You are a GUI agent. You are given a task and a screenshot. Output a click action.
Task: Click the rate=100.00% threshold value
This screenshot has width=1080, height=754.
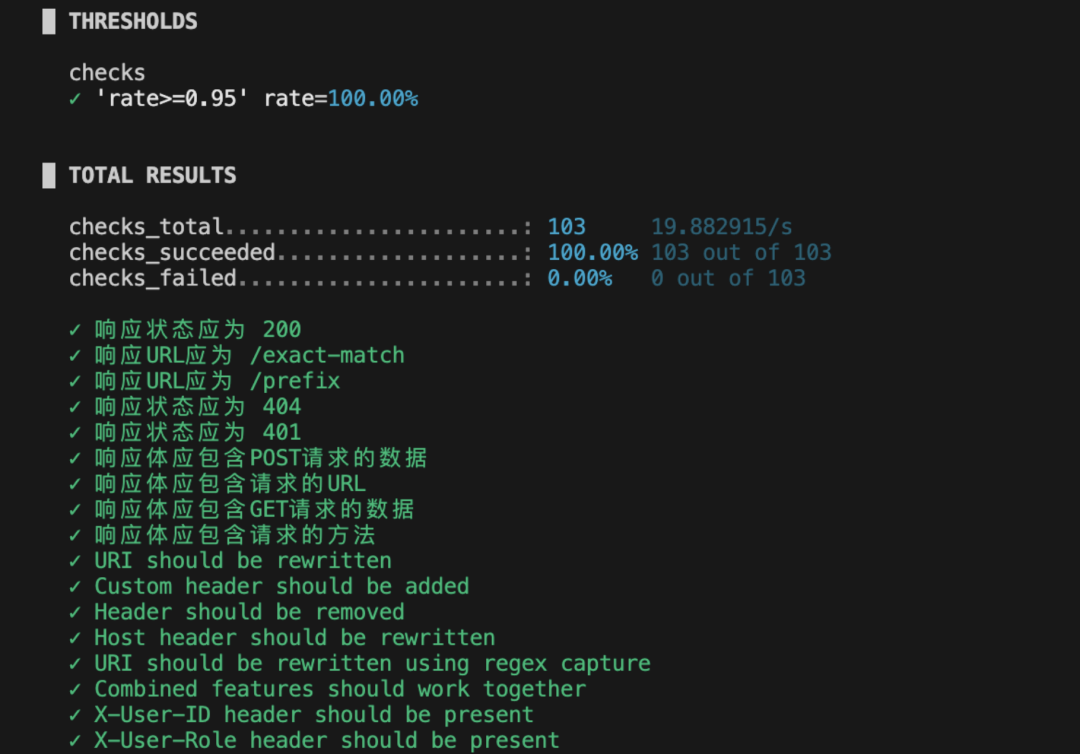[x=341, y=98]
